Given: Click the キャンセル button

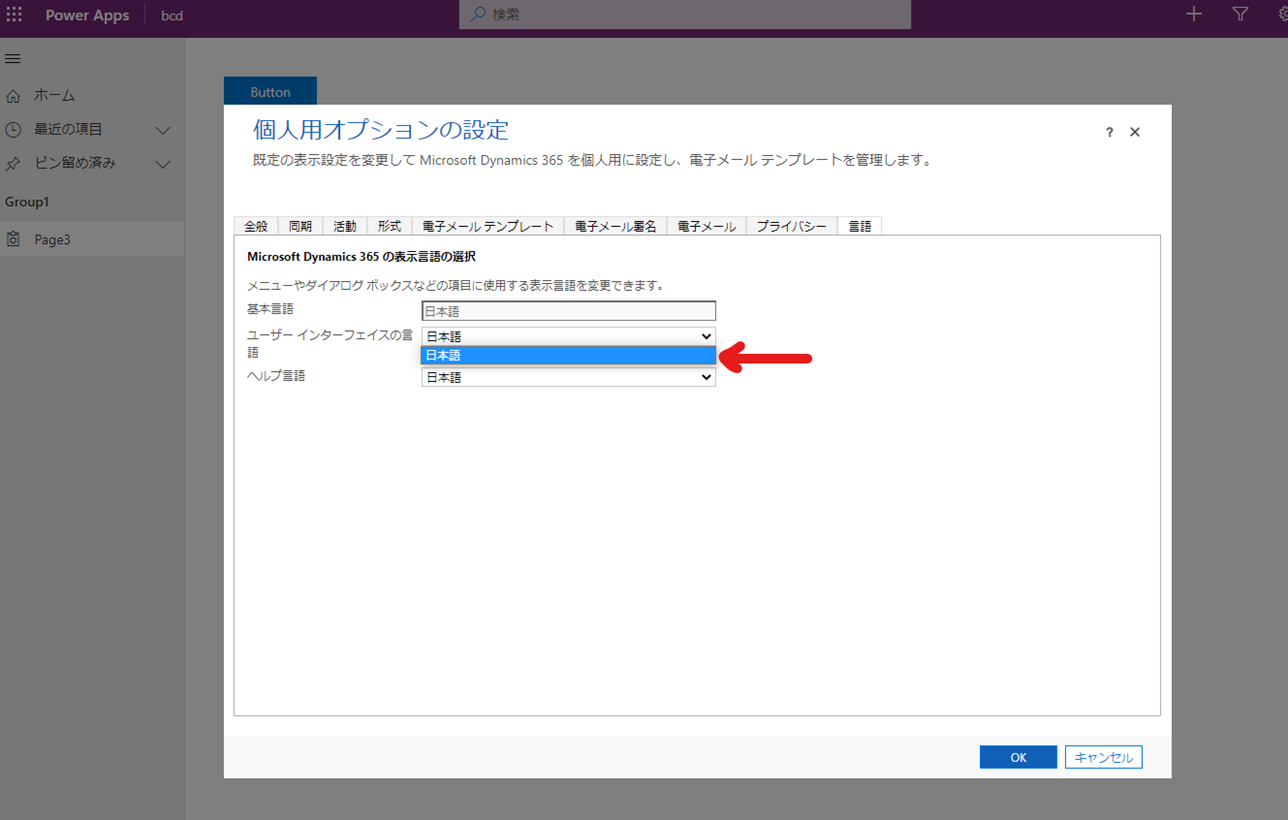Looking at the screenshot, I should tap(1104, 757).
